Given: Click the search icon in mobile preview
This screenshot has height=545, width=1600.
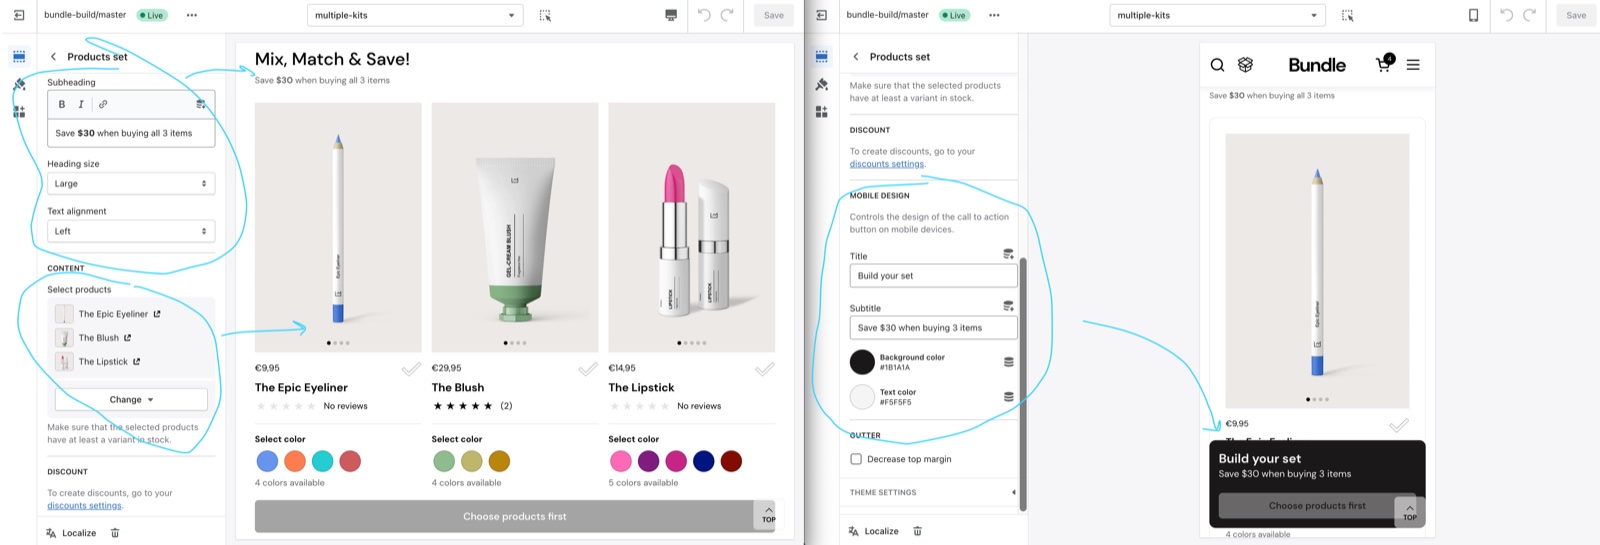Looking at the screenshot, I should pos(1217,65).
